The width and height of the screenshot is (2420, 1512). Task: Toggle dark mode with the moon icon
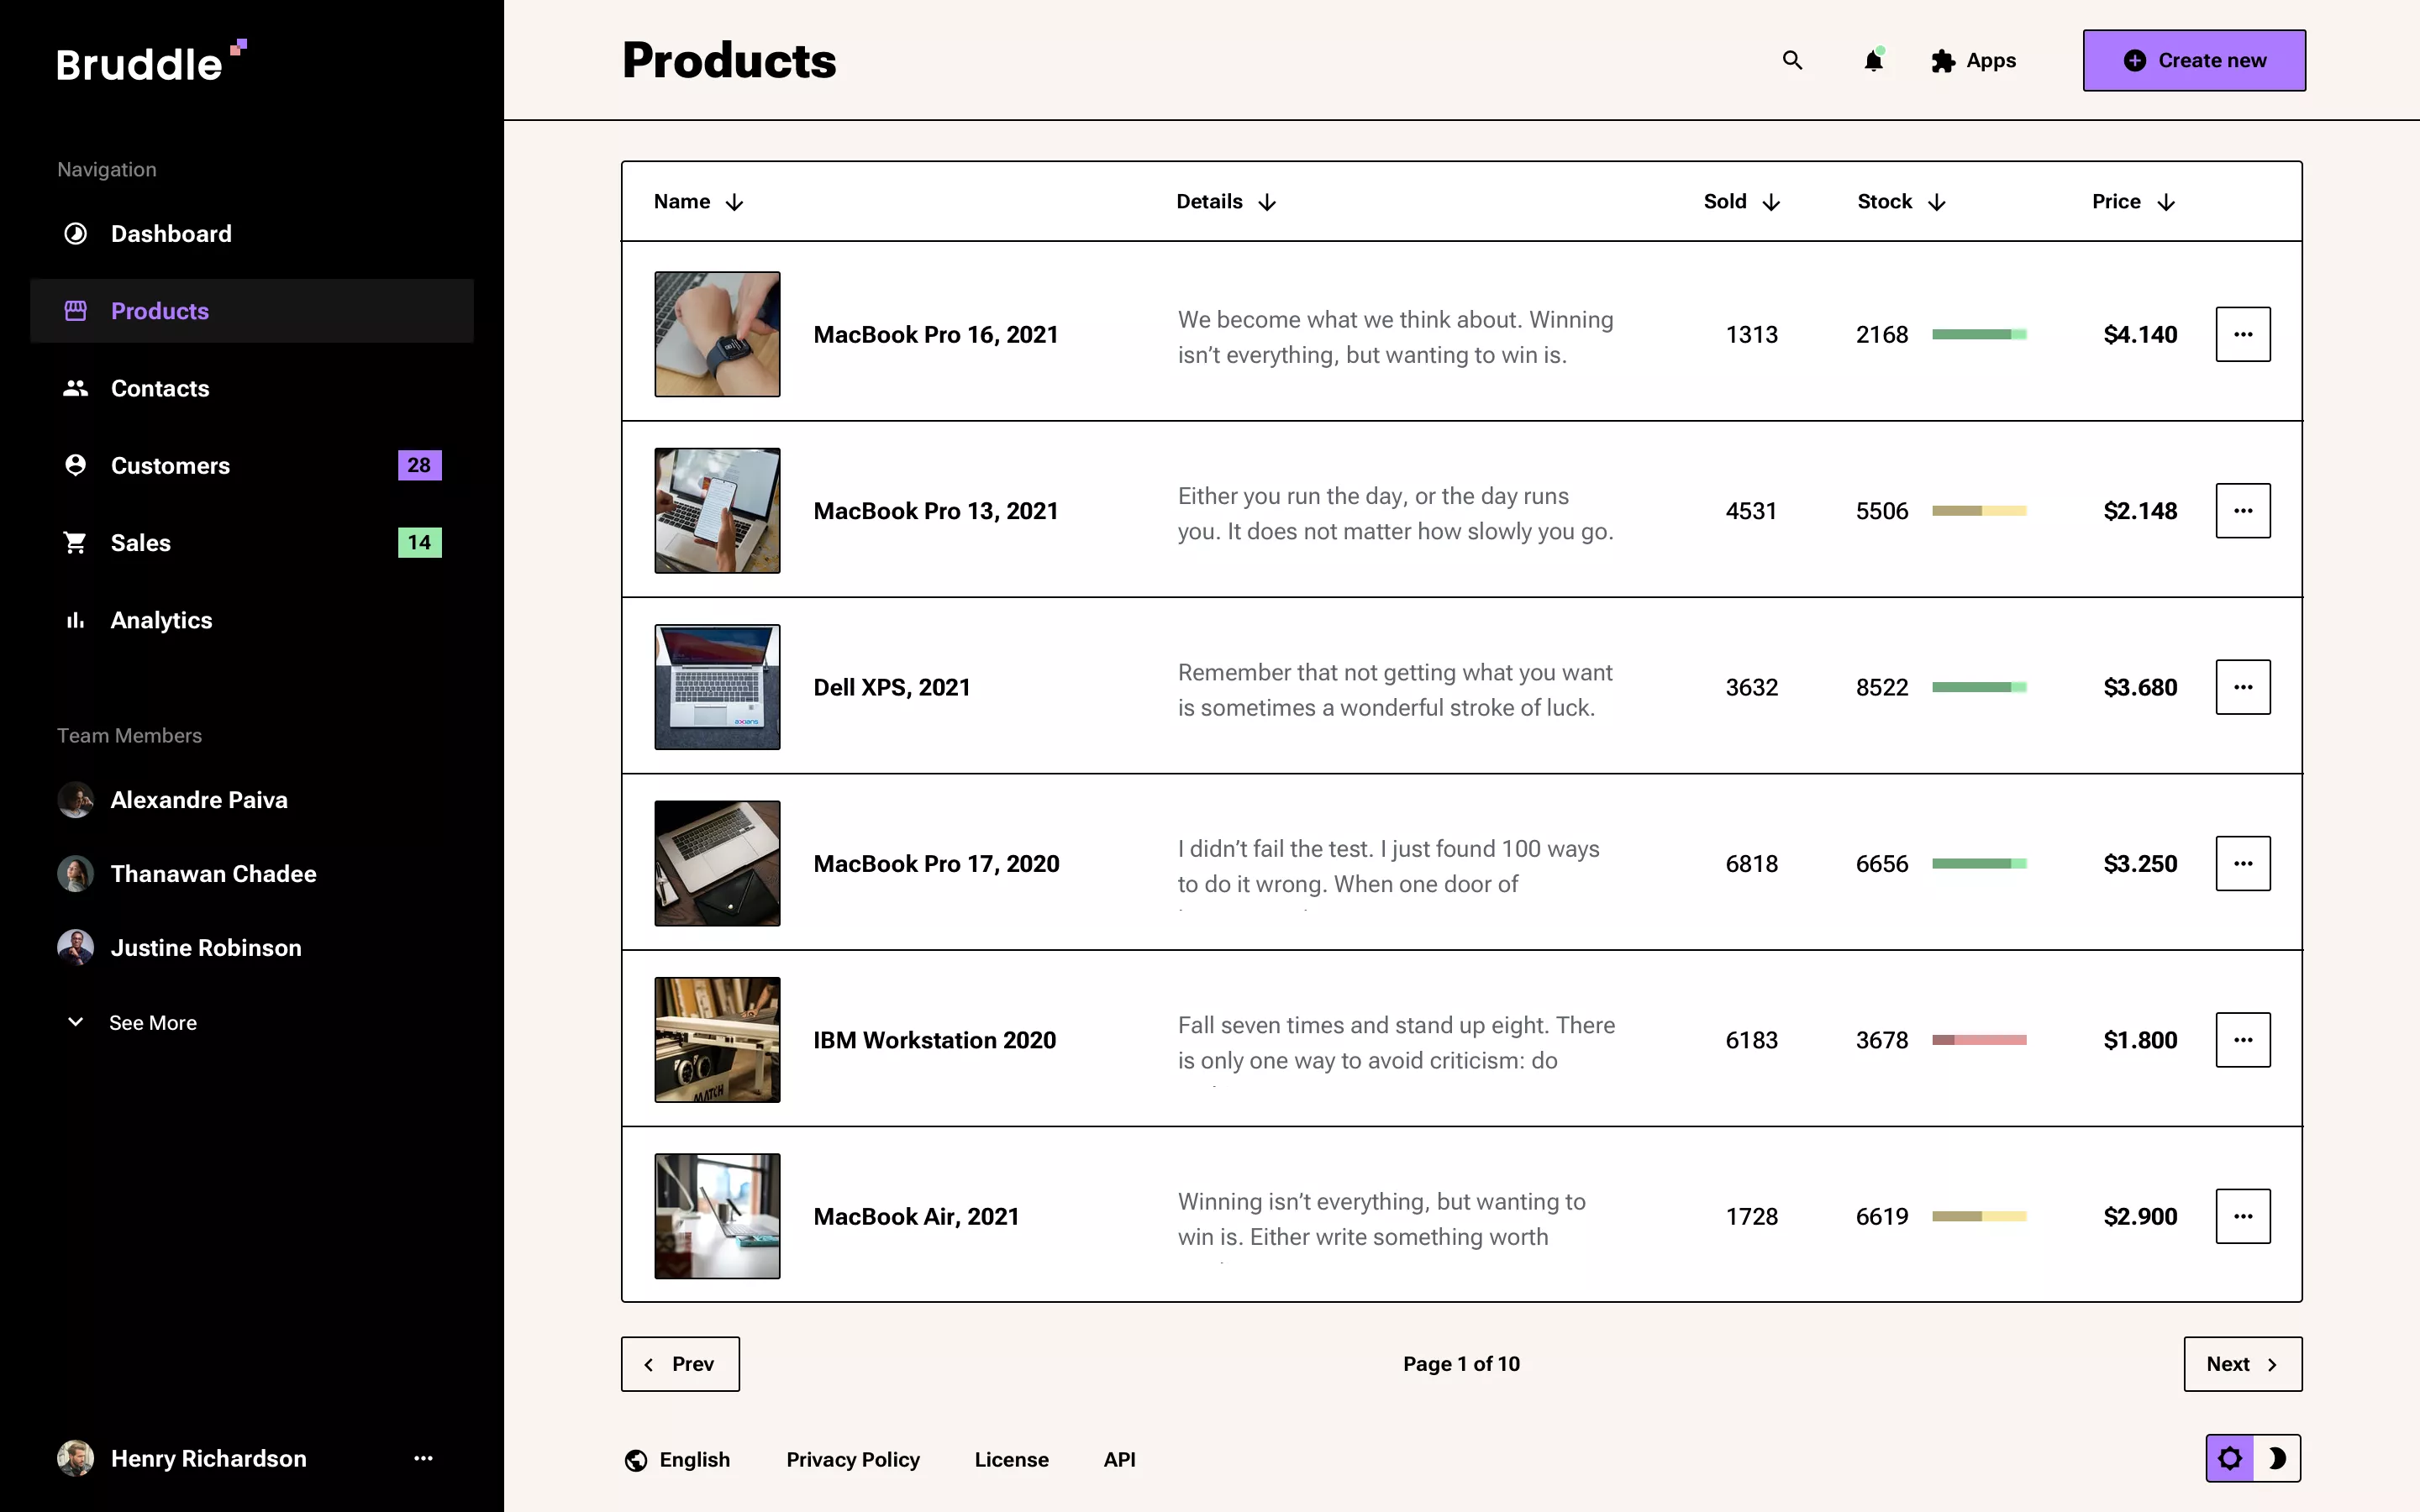tap(2280, 1458)
